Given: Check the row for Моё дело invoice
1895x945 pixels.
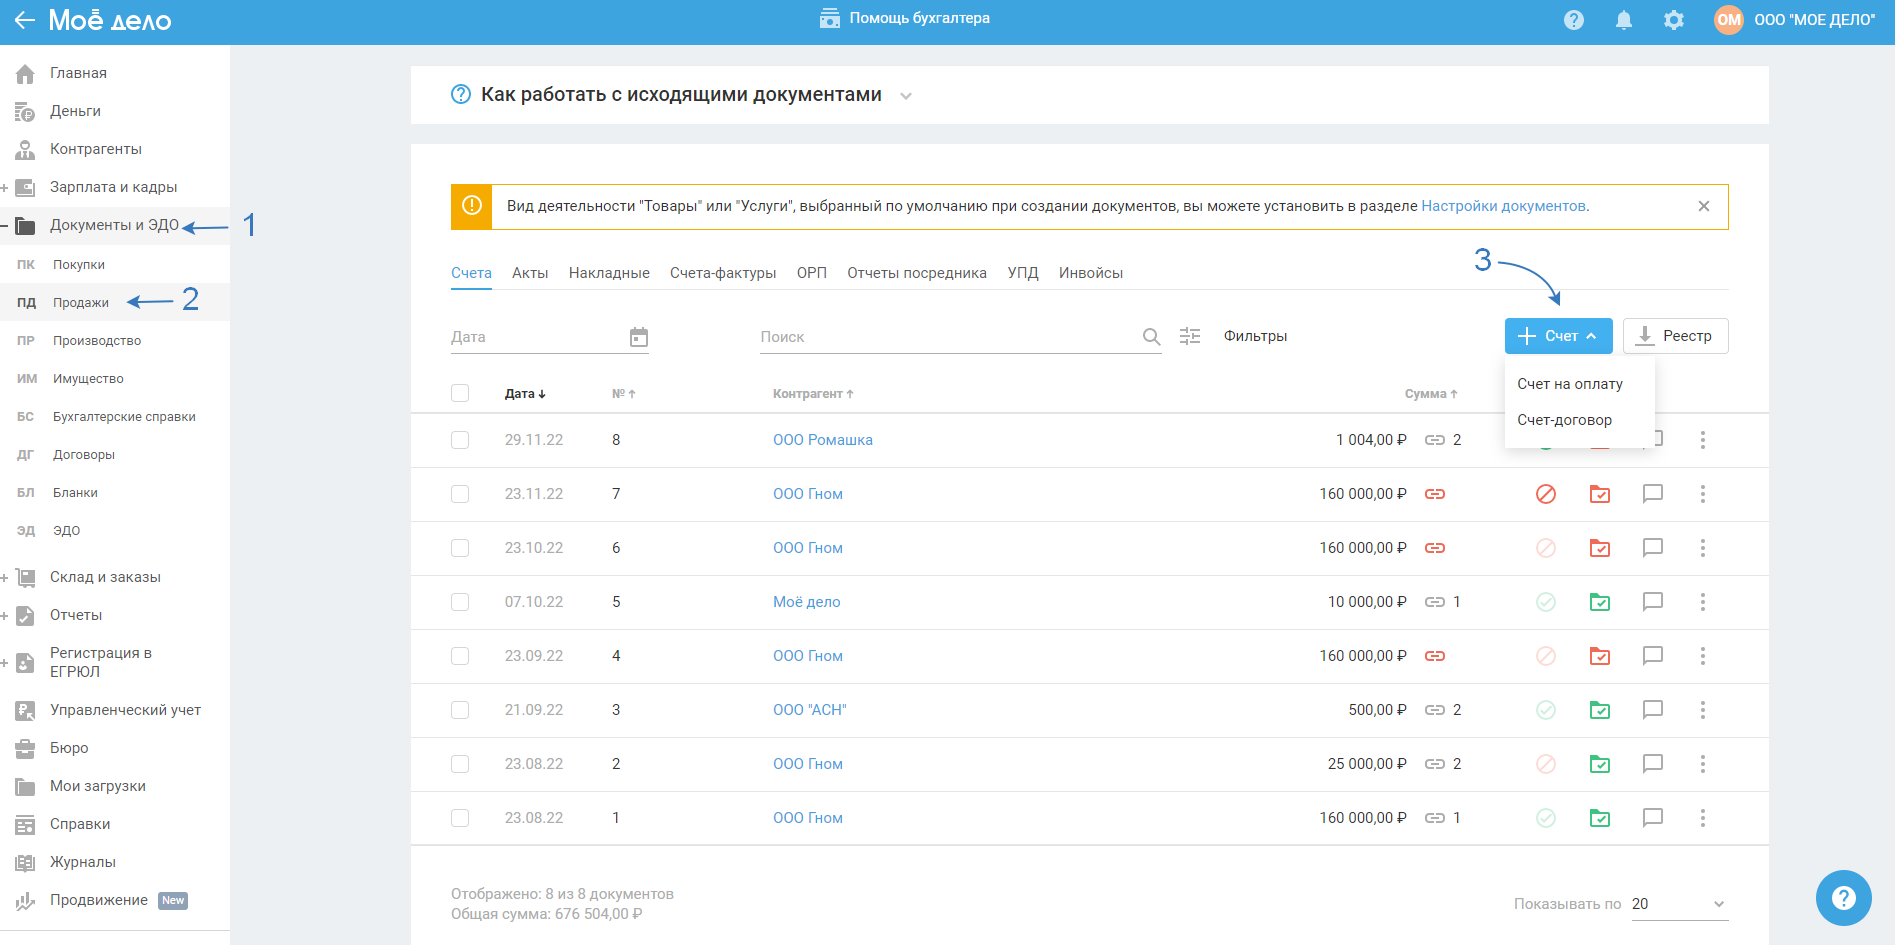Looking at the screenshot, I should (x=460, y=602).
